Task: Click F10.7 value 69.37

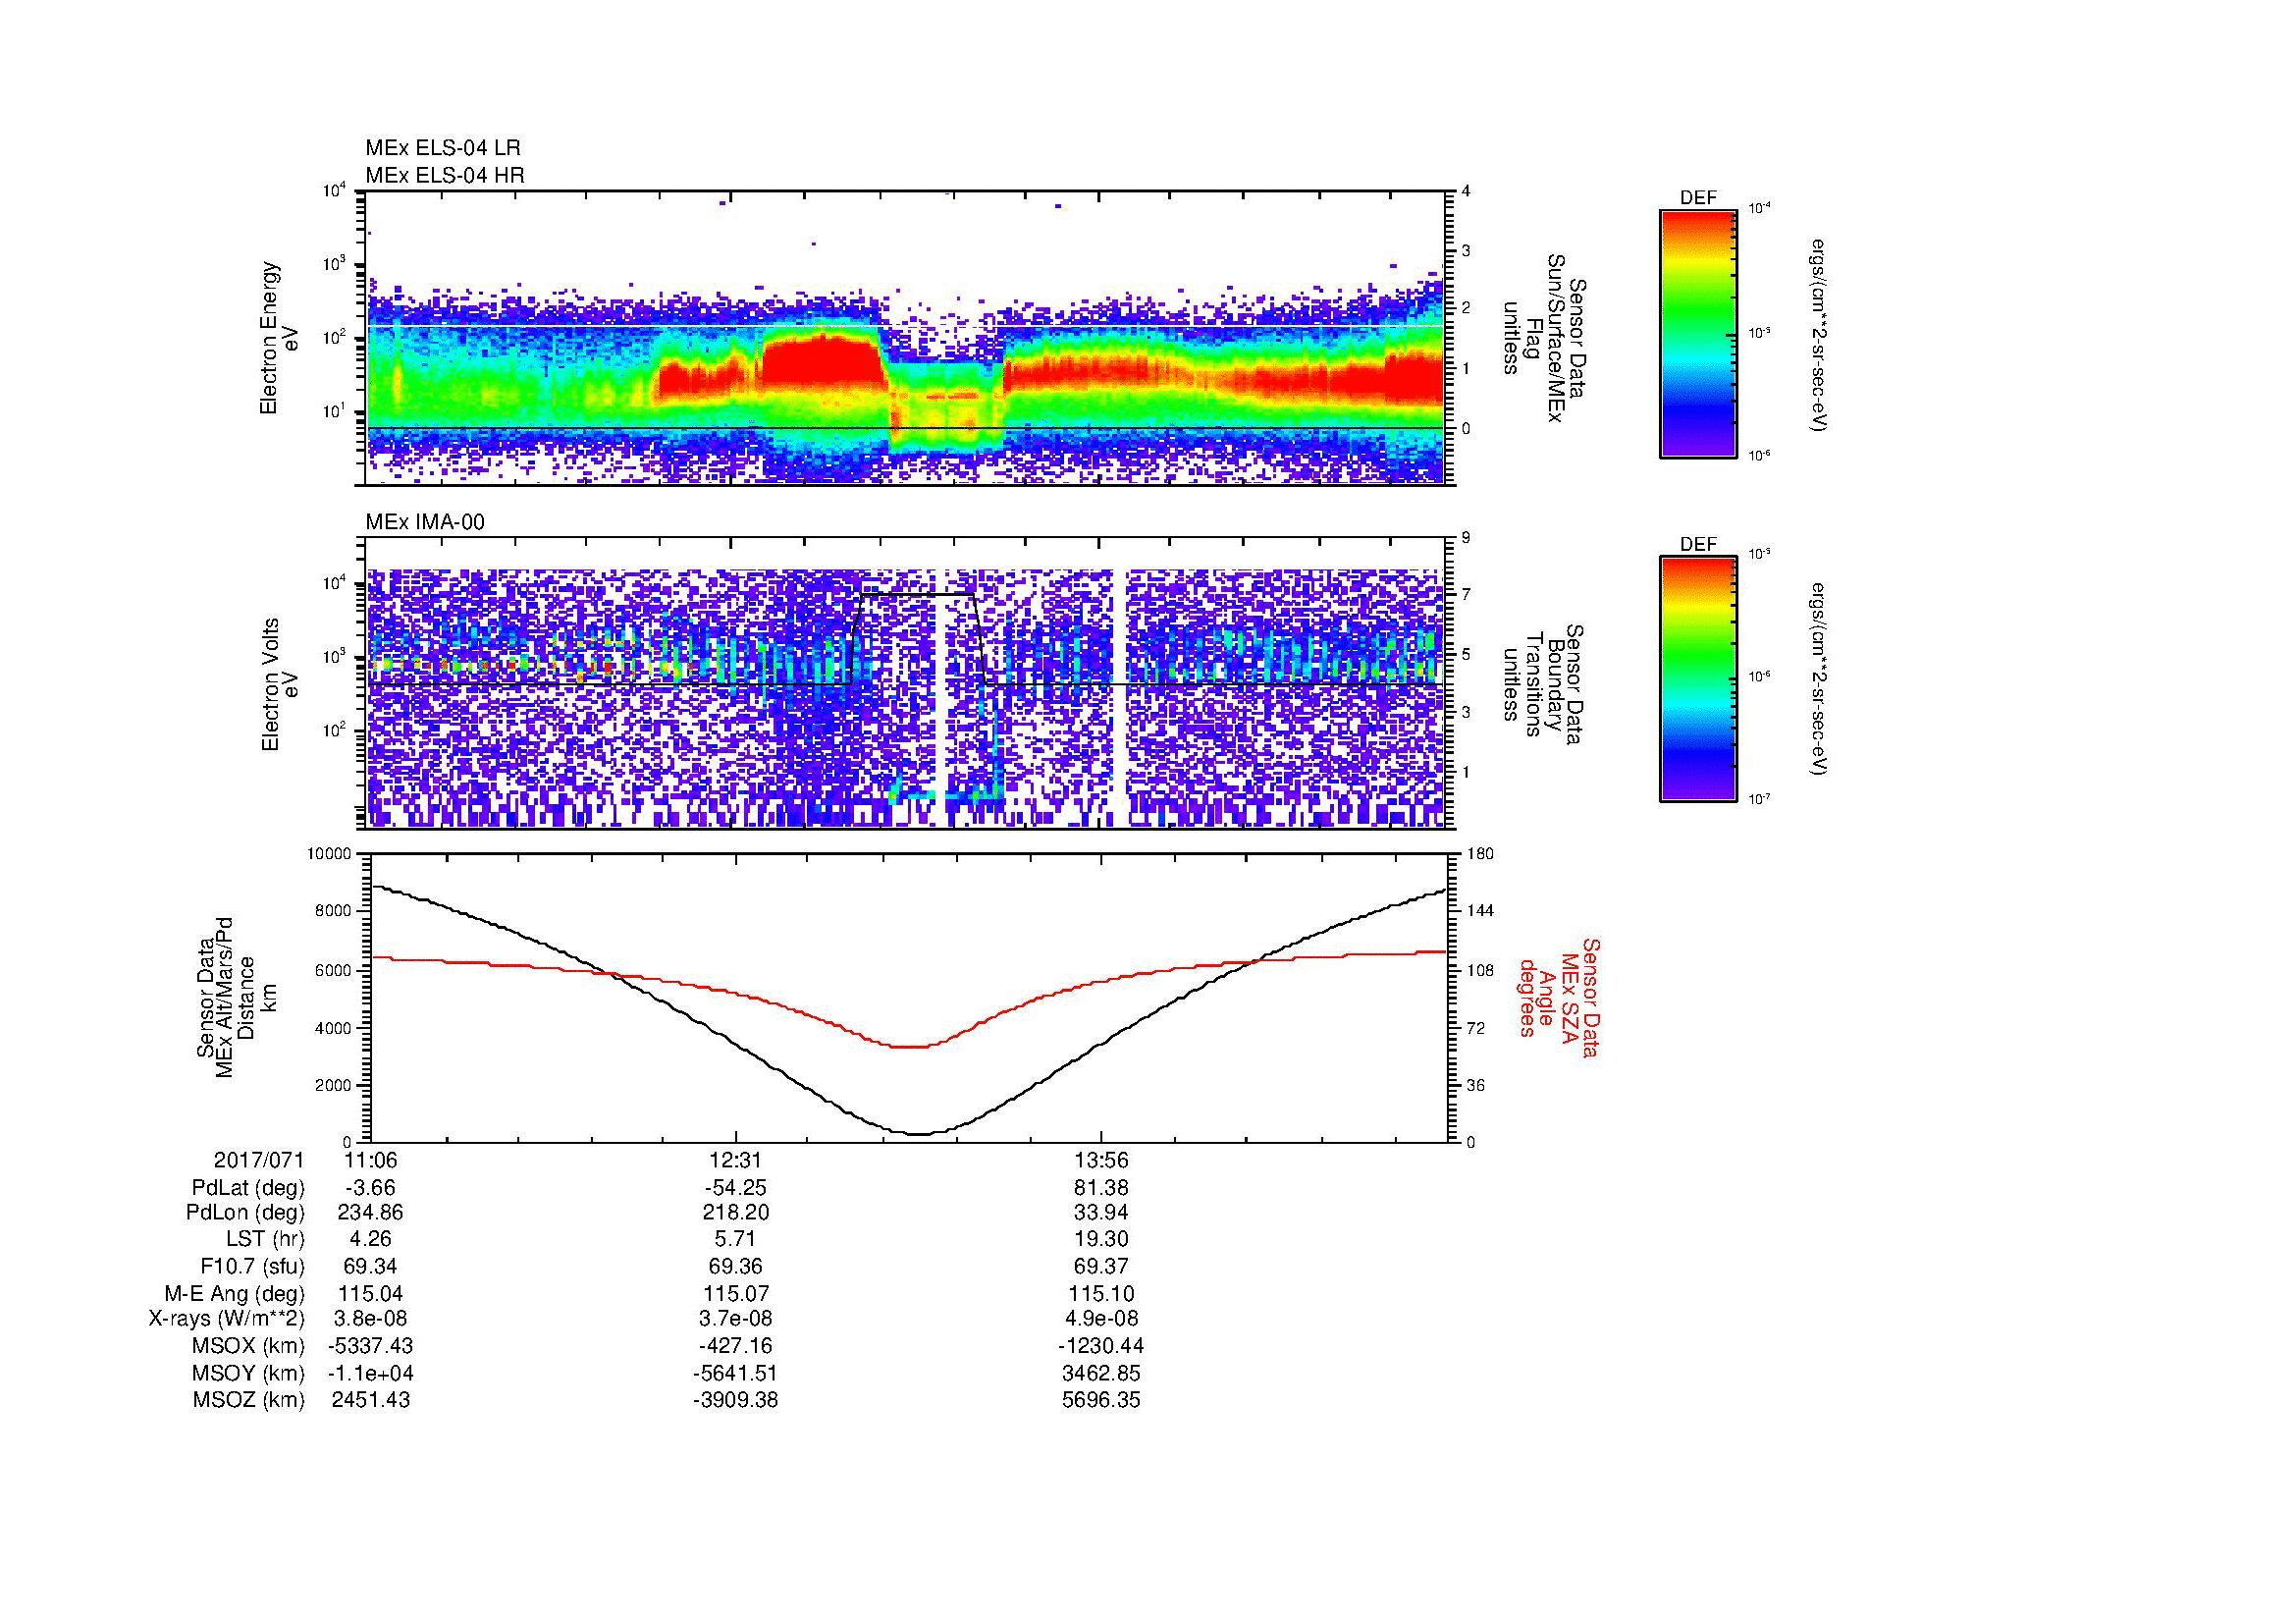Action: click(1101, 1266)
